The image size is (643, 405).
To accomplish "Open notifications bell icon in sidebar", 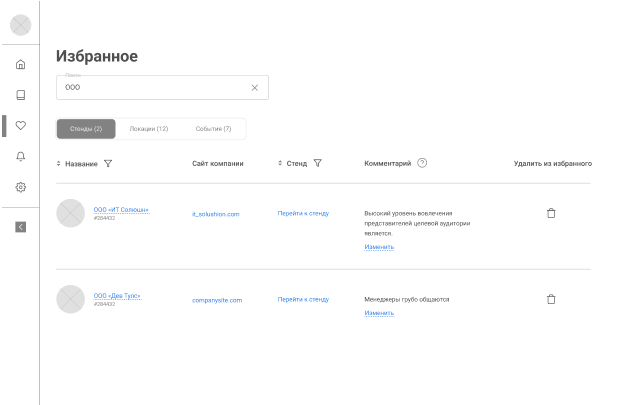I will coord(21,156).
